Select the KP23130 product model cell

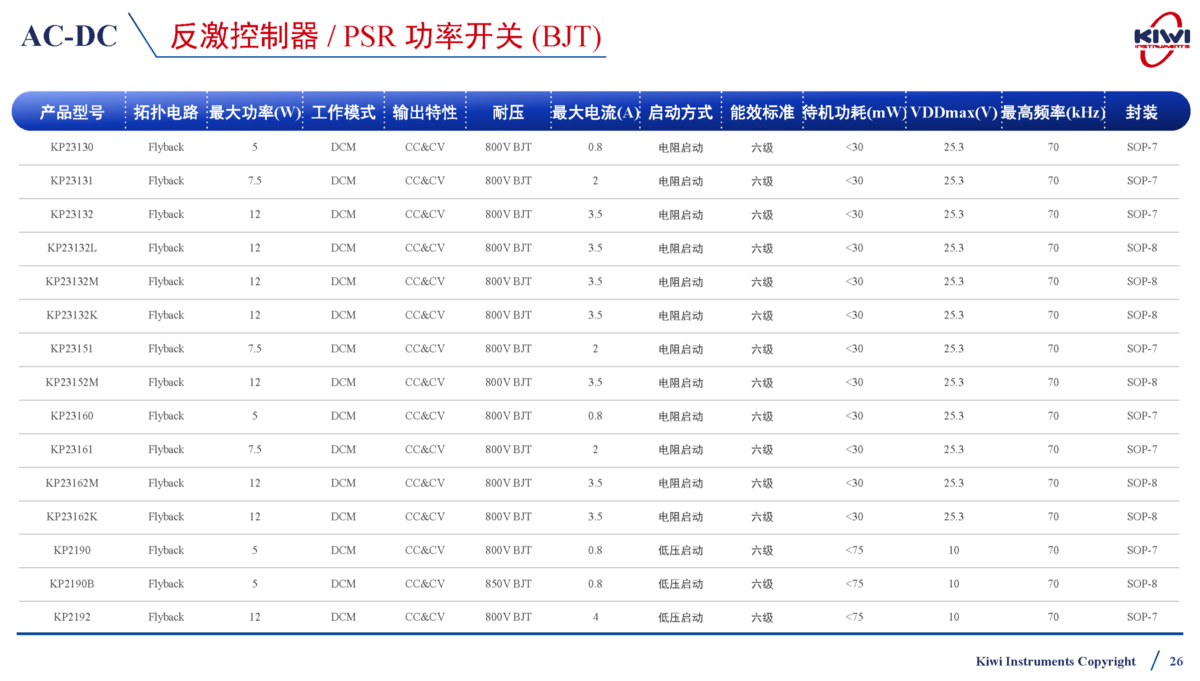(x=72, y=147)
